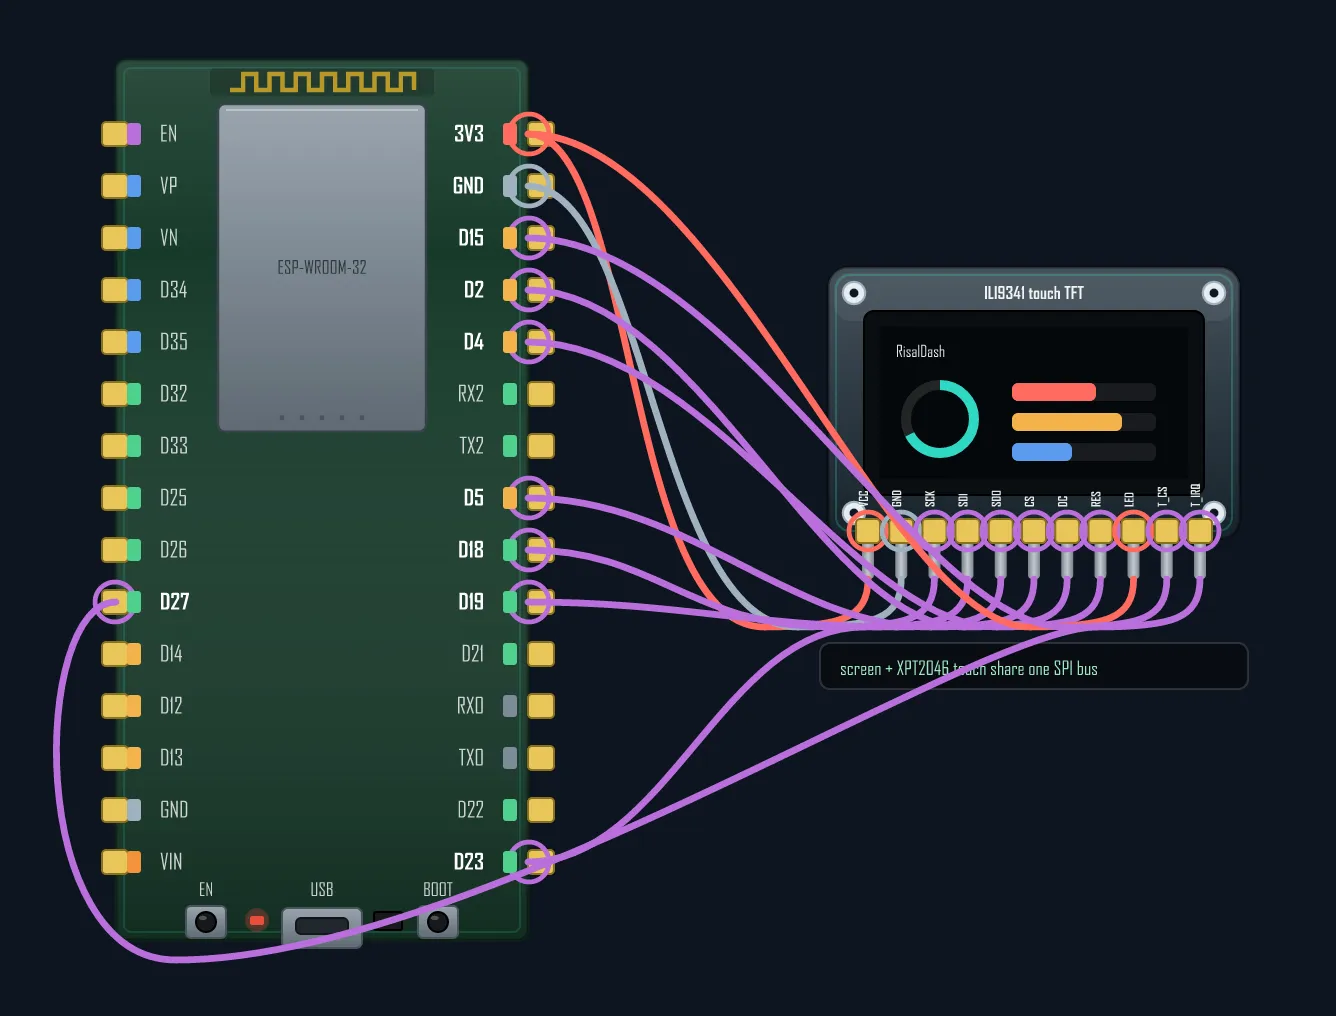Select the unconnected RX2 pin pad
The width and height of the screenshot is (1336, 1016).
point(541,394)
